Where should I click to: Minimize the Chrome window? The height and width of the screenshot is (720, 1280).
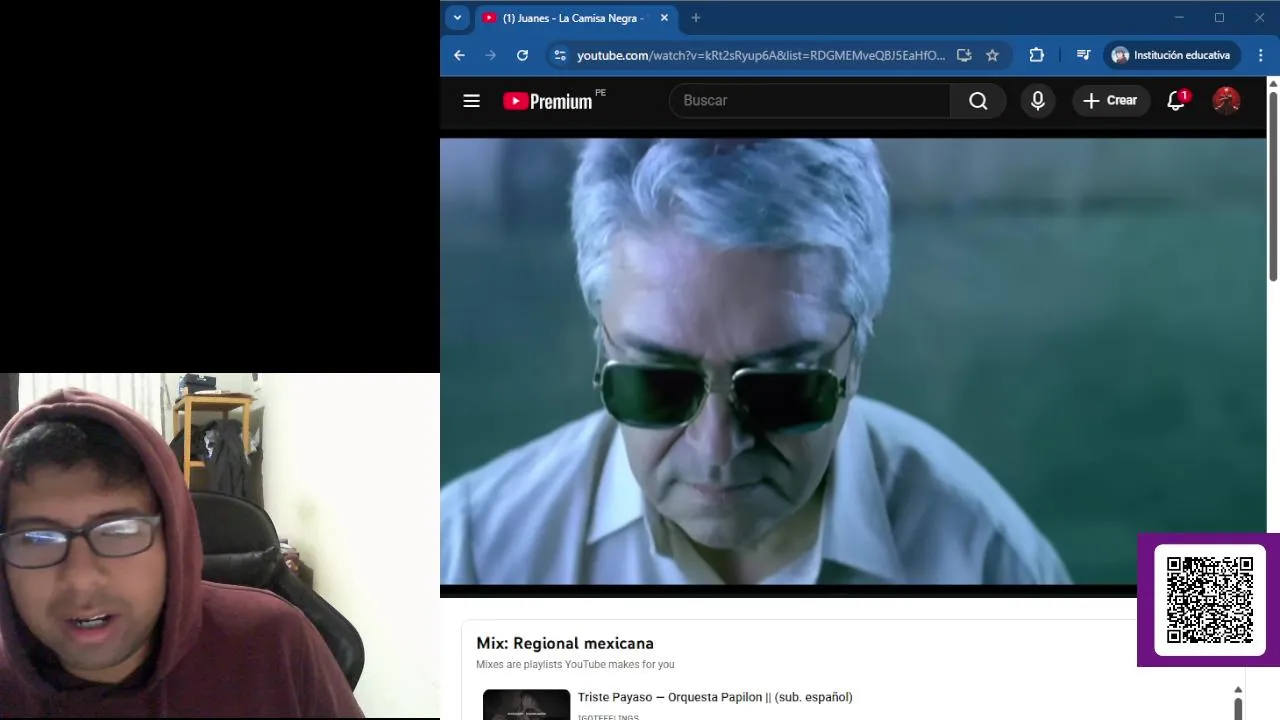tap(1179, 17)
